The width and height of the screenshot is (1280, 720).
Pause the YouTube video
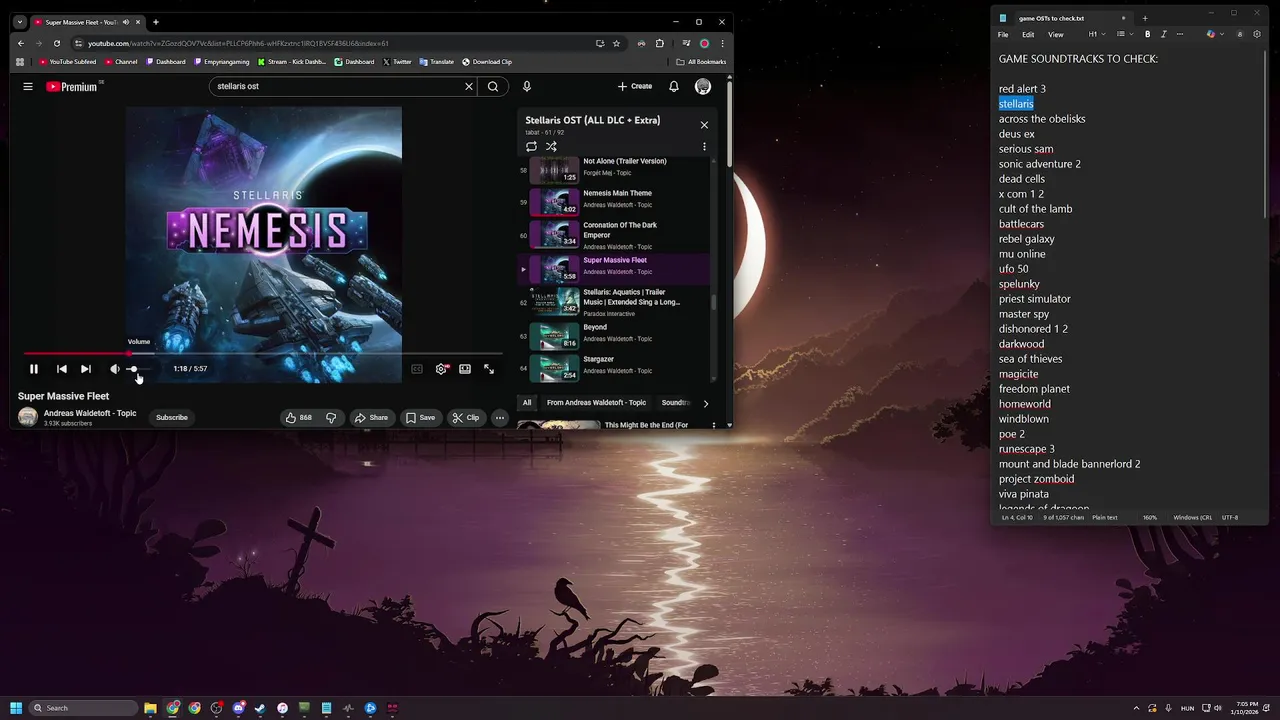(34, 369)
